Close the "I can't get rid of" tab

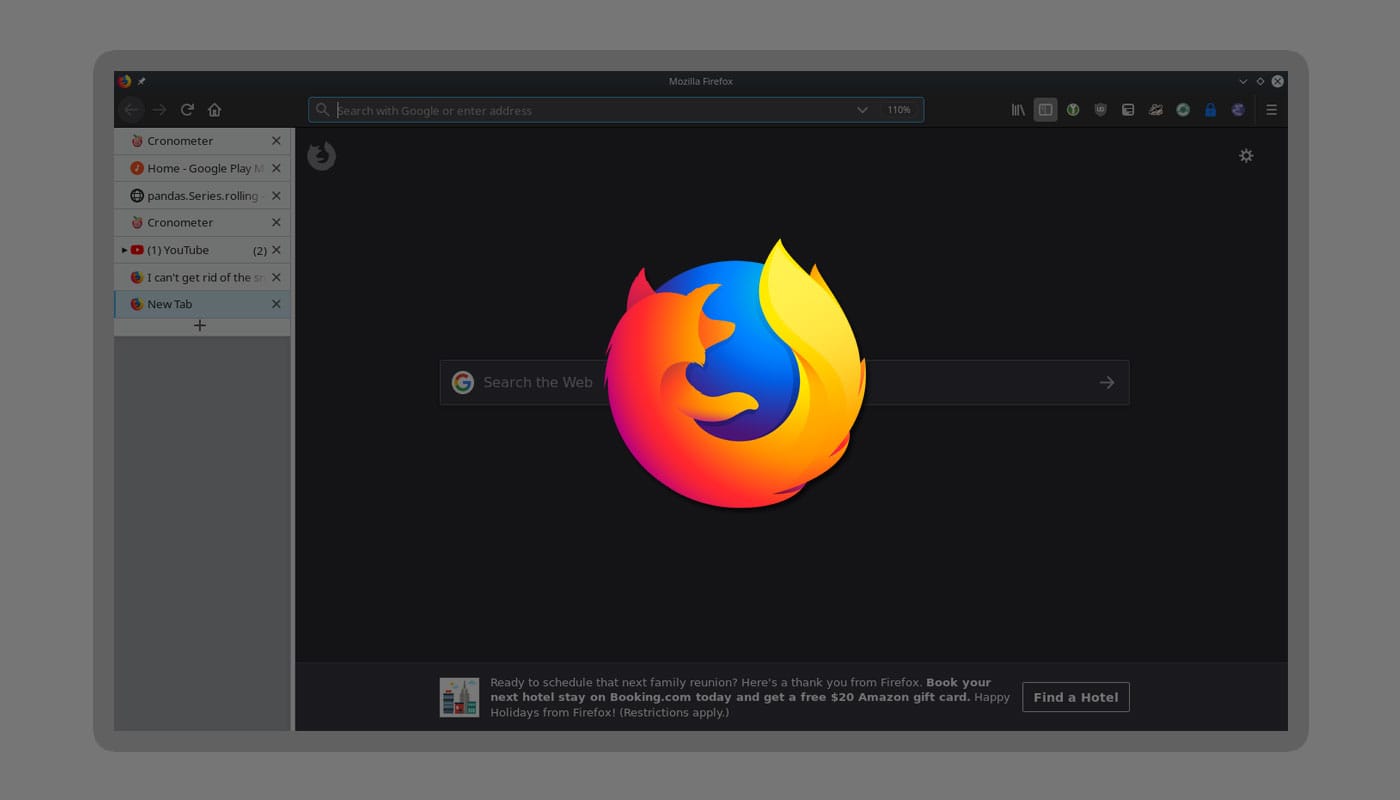[x=276, y=277]
